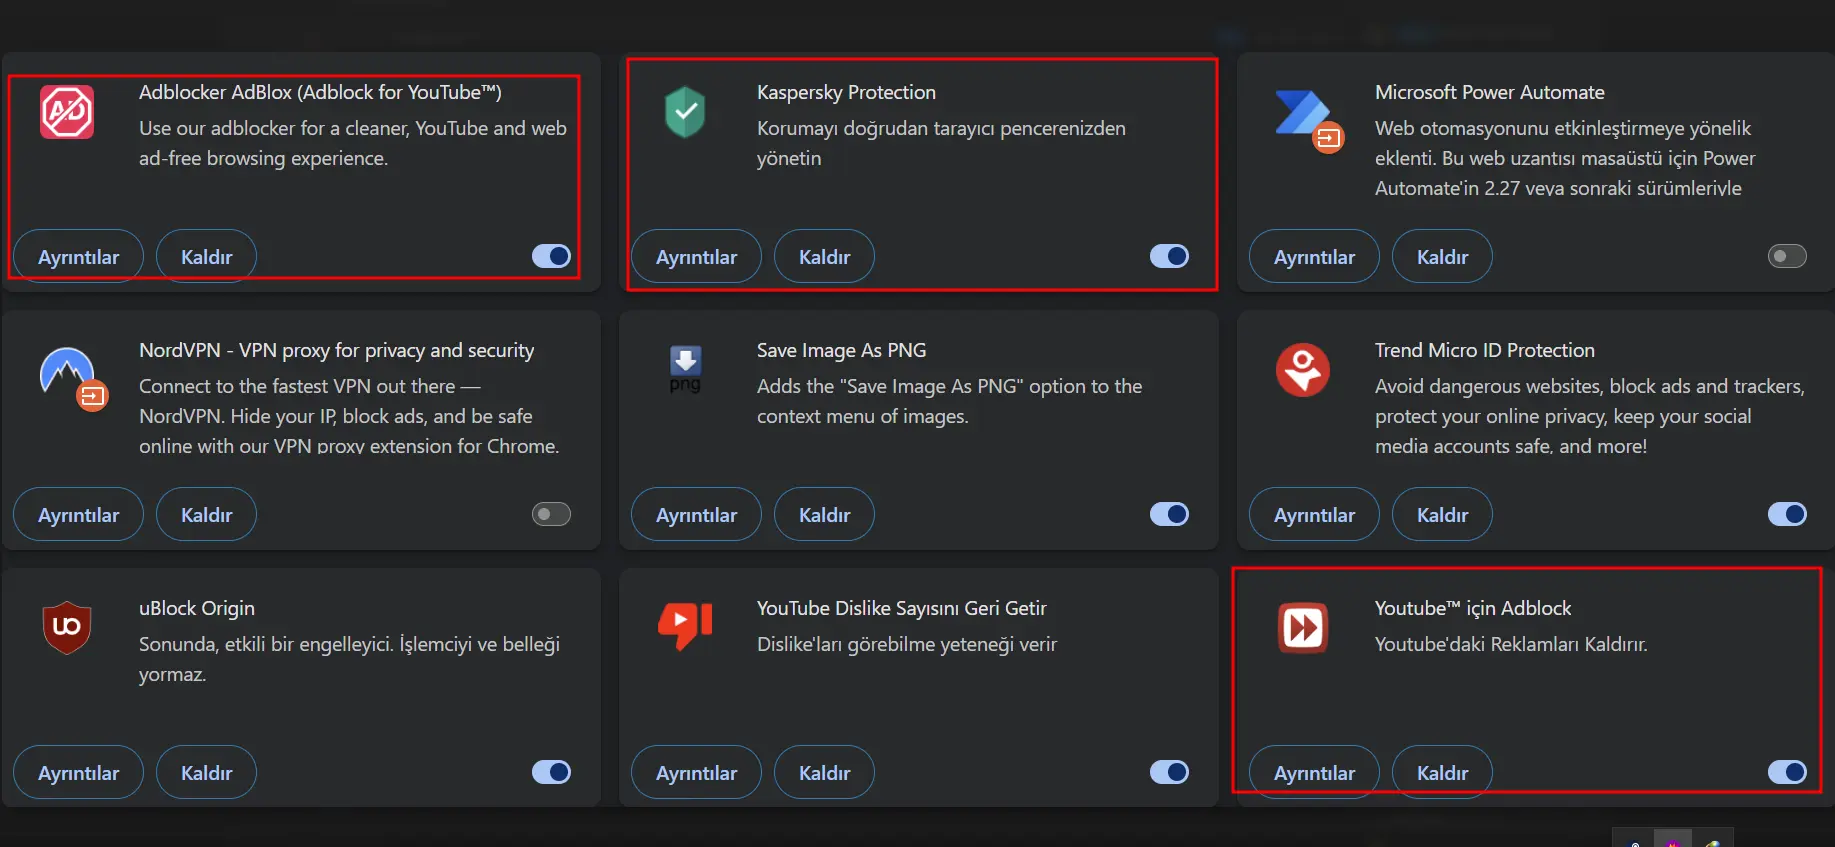
Task: Click the Save Image As PNG icon
Action: click(x=685, y=370)
